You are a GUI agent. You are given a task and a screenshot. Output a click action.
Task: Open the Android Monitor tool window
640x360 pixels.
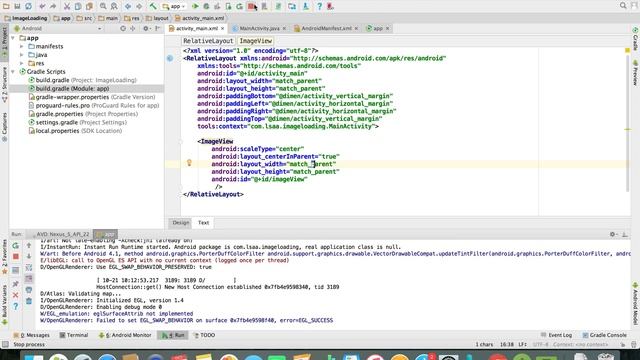[x=125, y=335]
